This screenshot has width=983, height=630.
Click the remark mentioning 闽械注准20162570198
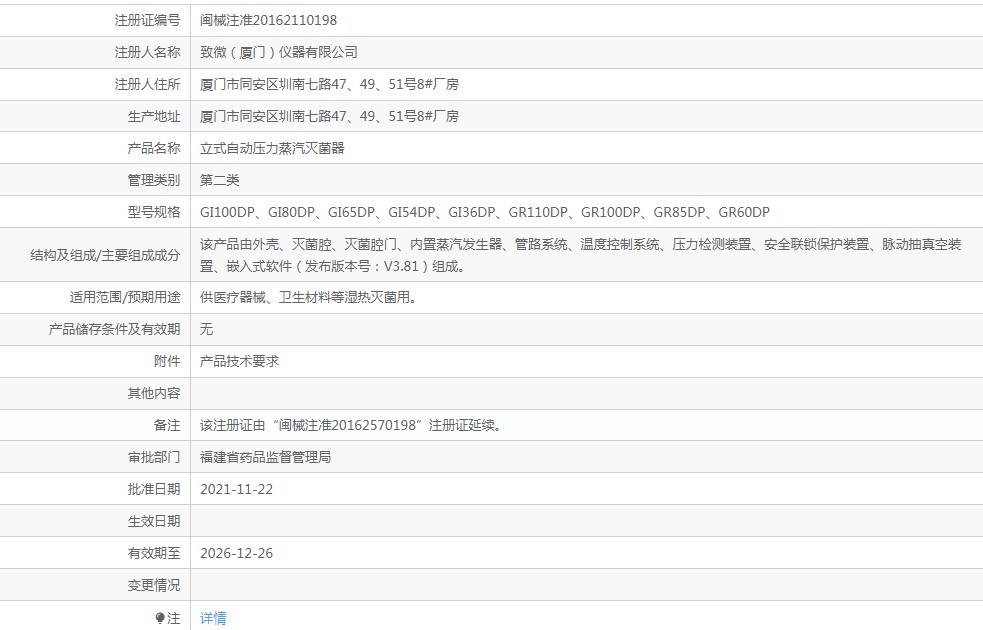[x=351, y=425]
